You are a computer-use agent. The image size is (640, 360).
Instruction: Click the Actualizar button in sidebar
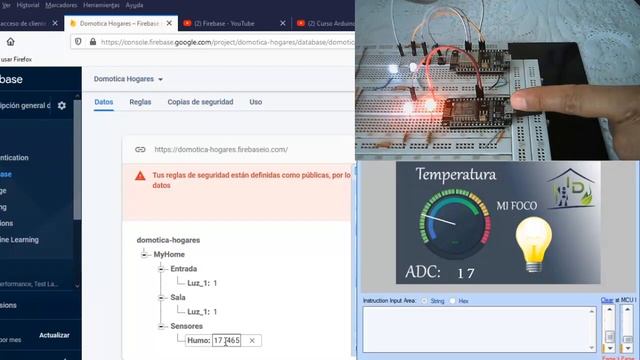coord(54,335)
